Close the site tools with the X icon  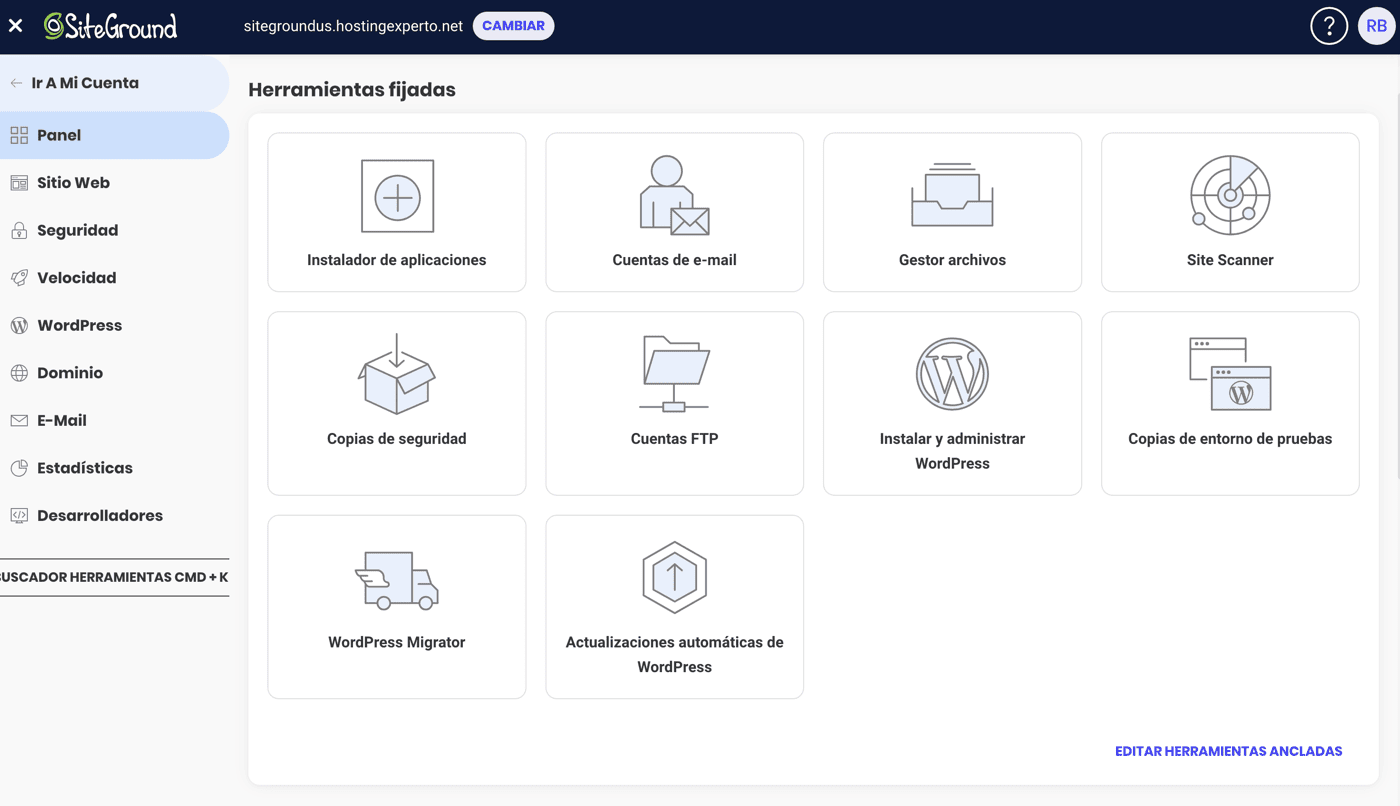(x=15, y=26)
